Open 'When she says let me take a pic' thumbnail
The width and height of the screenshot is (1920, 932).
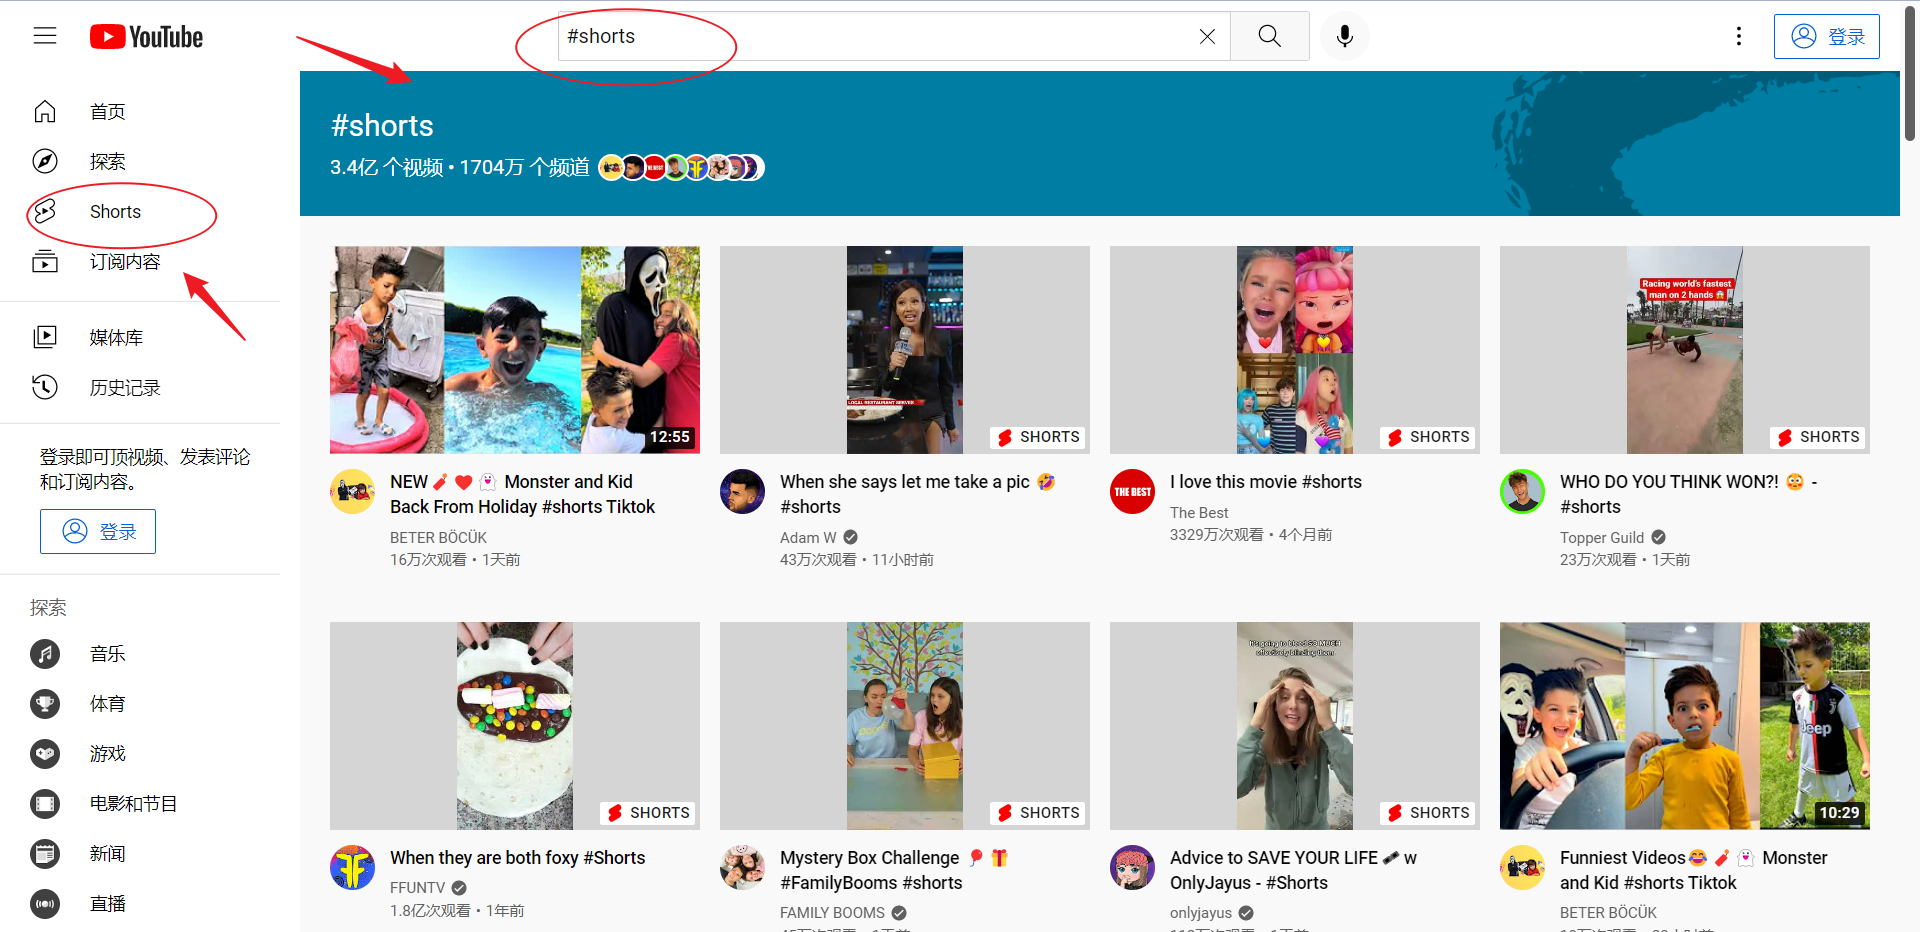(x=905, y=350)
